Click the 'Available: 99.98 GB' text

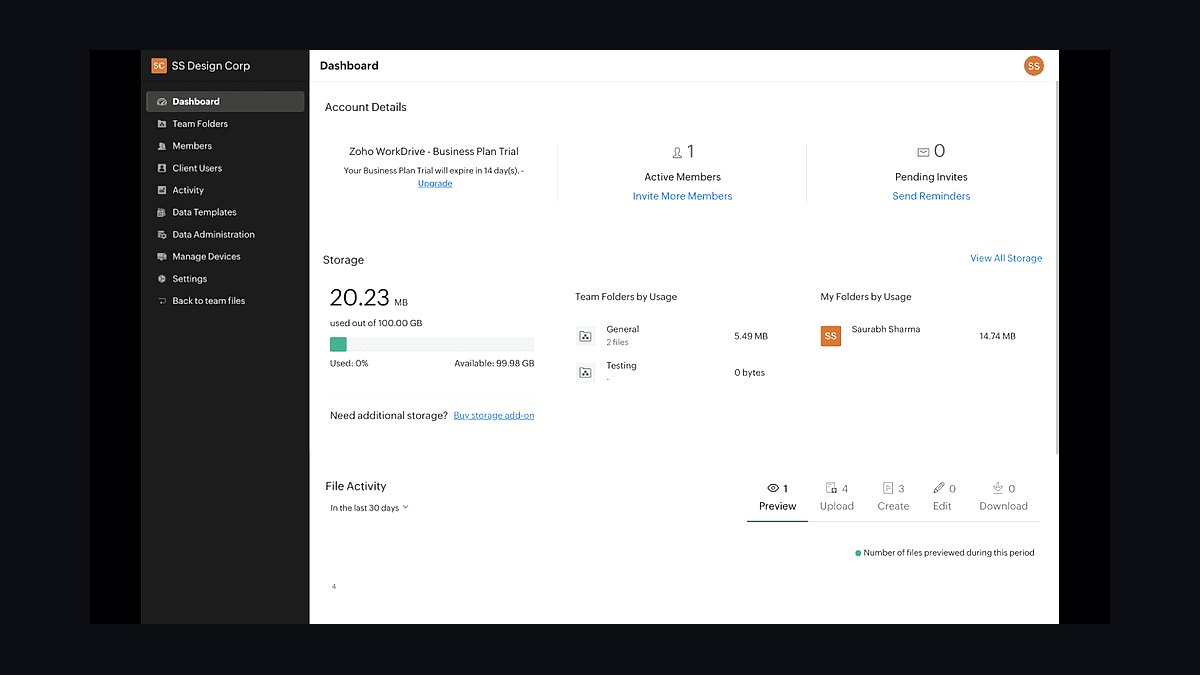pyautogui.click(x=494, y=364)
